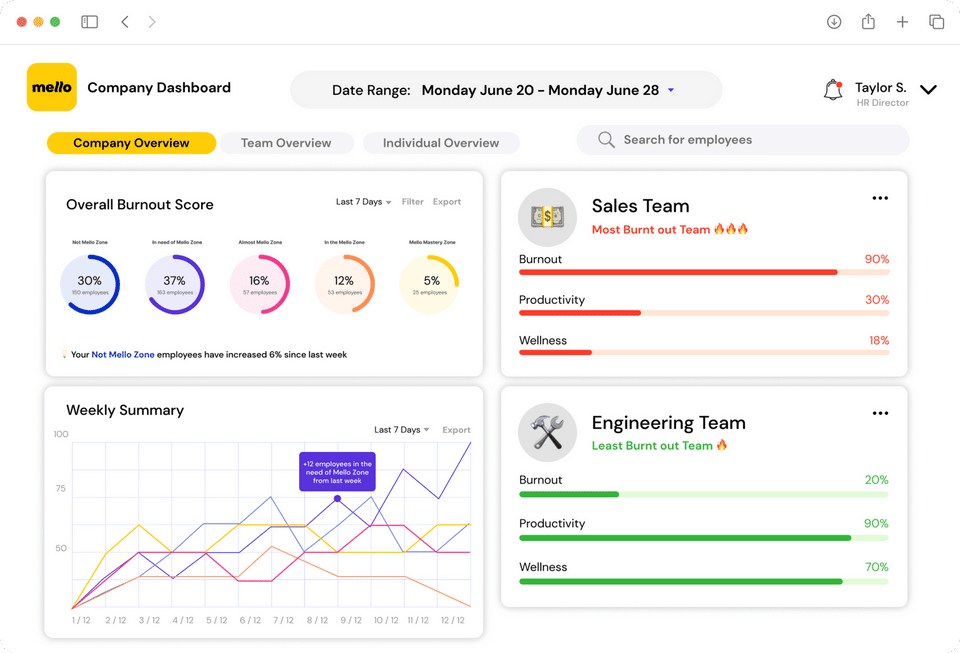Click the 5% Mello Mastery Zone ring
Image resolution: width=960 pixels, height=653 pixels.
430,285
